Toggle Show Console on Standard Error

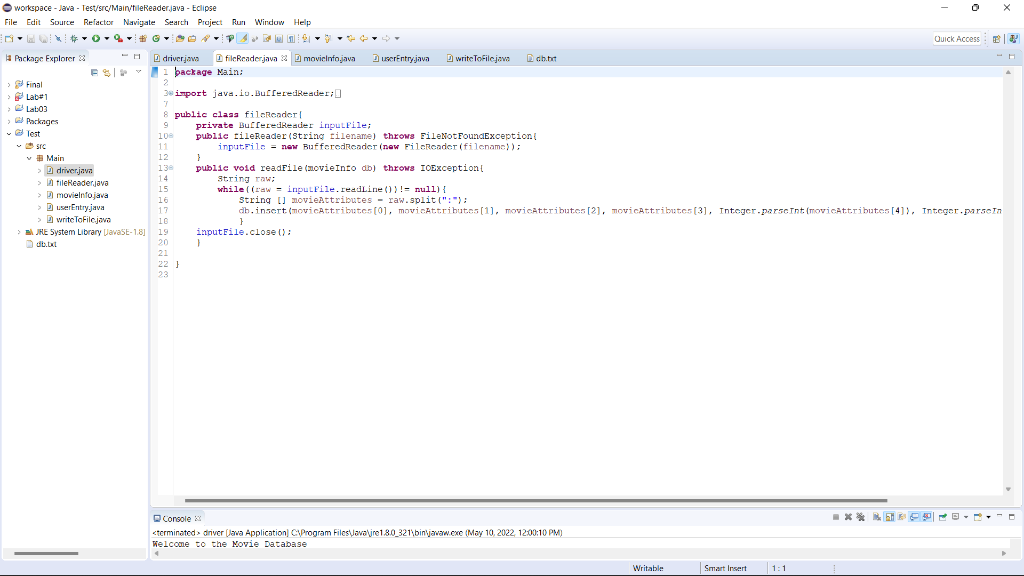point(927,517)
